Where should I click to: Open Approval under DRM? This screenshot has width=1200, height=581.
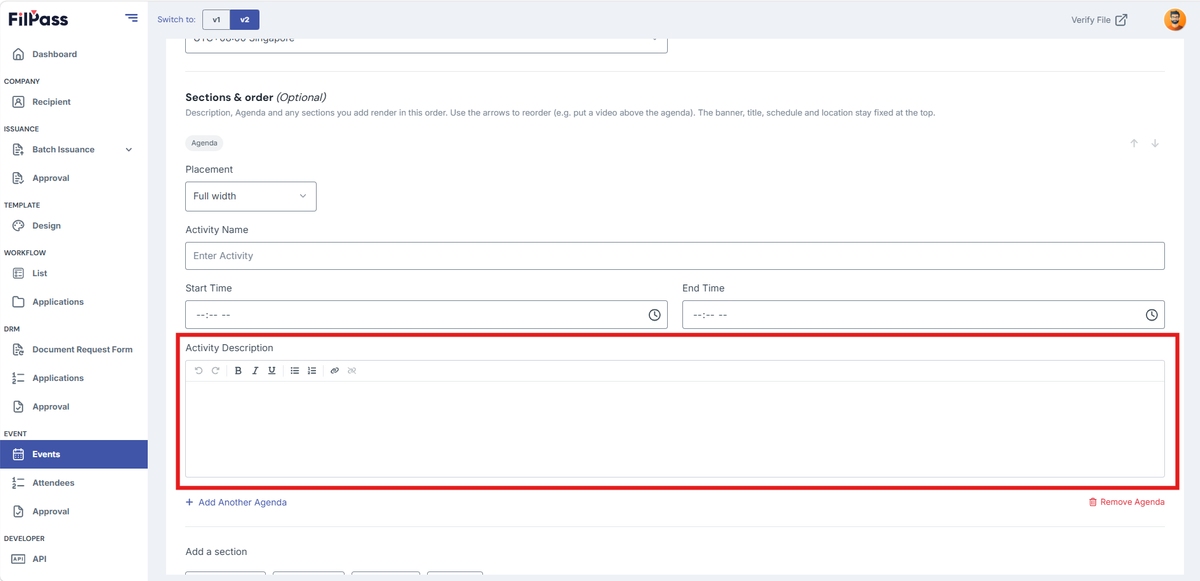coord(74,407)
